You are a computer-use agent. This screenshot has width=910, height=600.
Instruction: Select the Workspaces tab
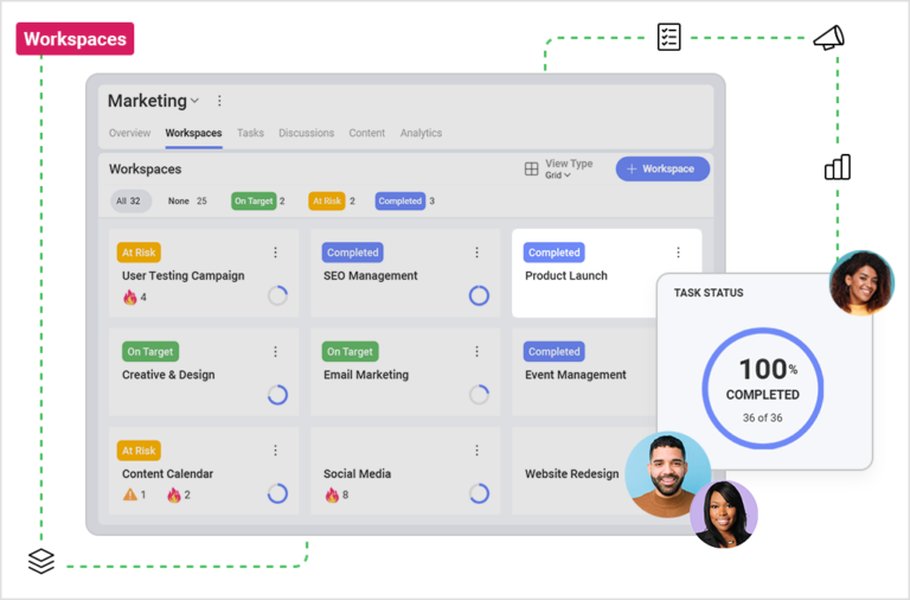pos(193,133)
